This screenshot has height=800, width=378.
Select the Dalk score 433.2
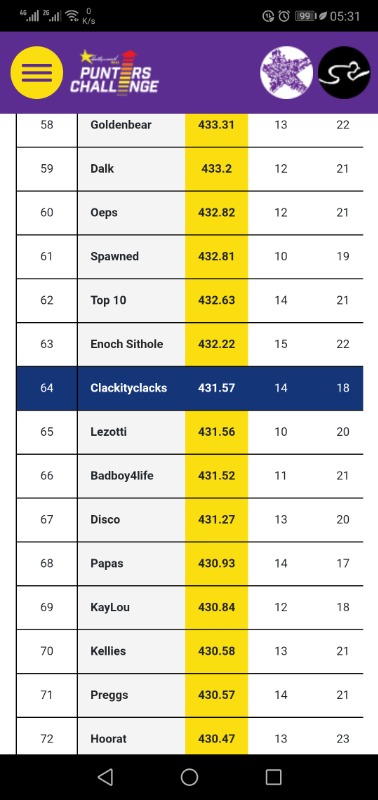tap(216, 169)
